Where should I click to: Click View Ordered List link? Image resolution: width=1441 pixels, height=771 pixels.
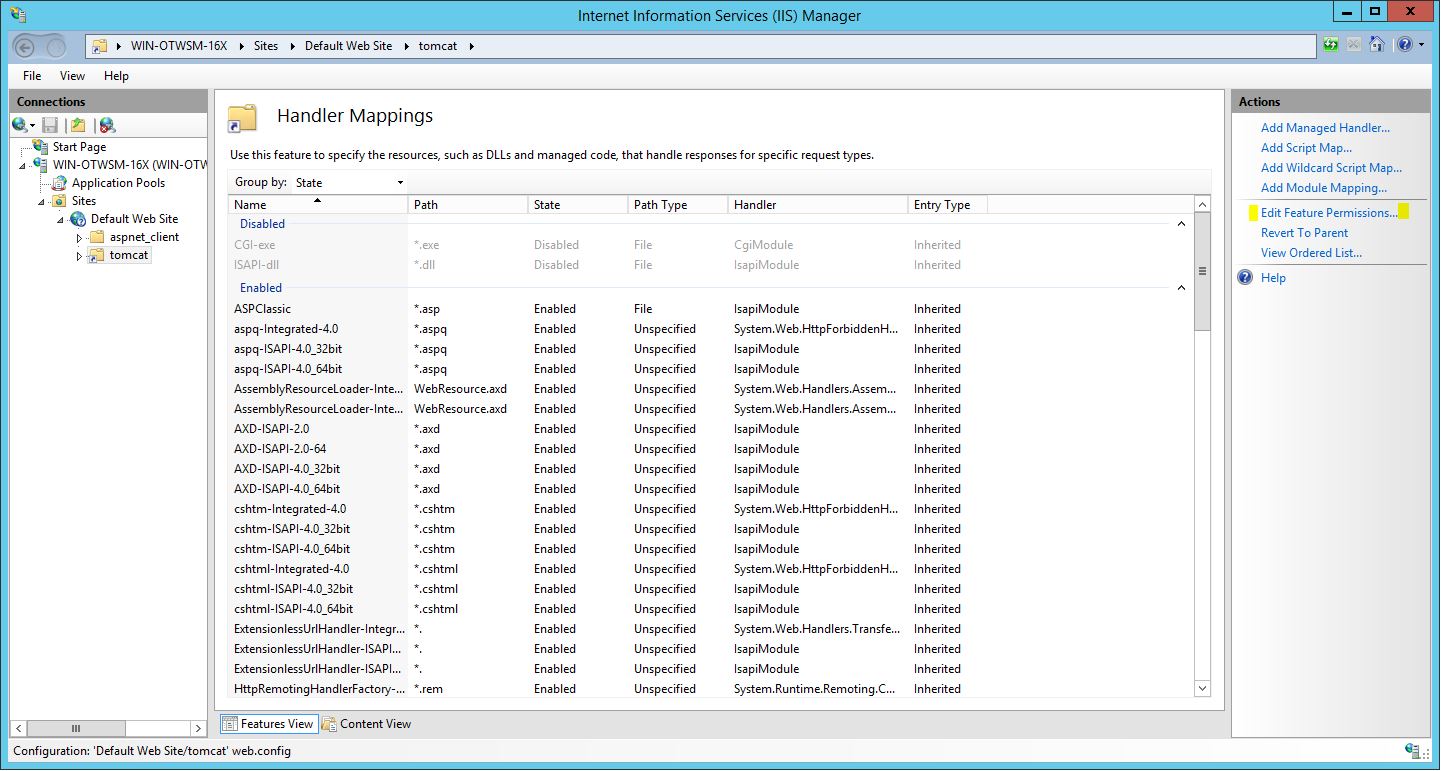point(1311,253)
